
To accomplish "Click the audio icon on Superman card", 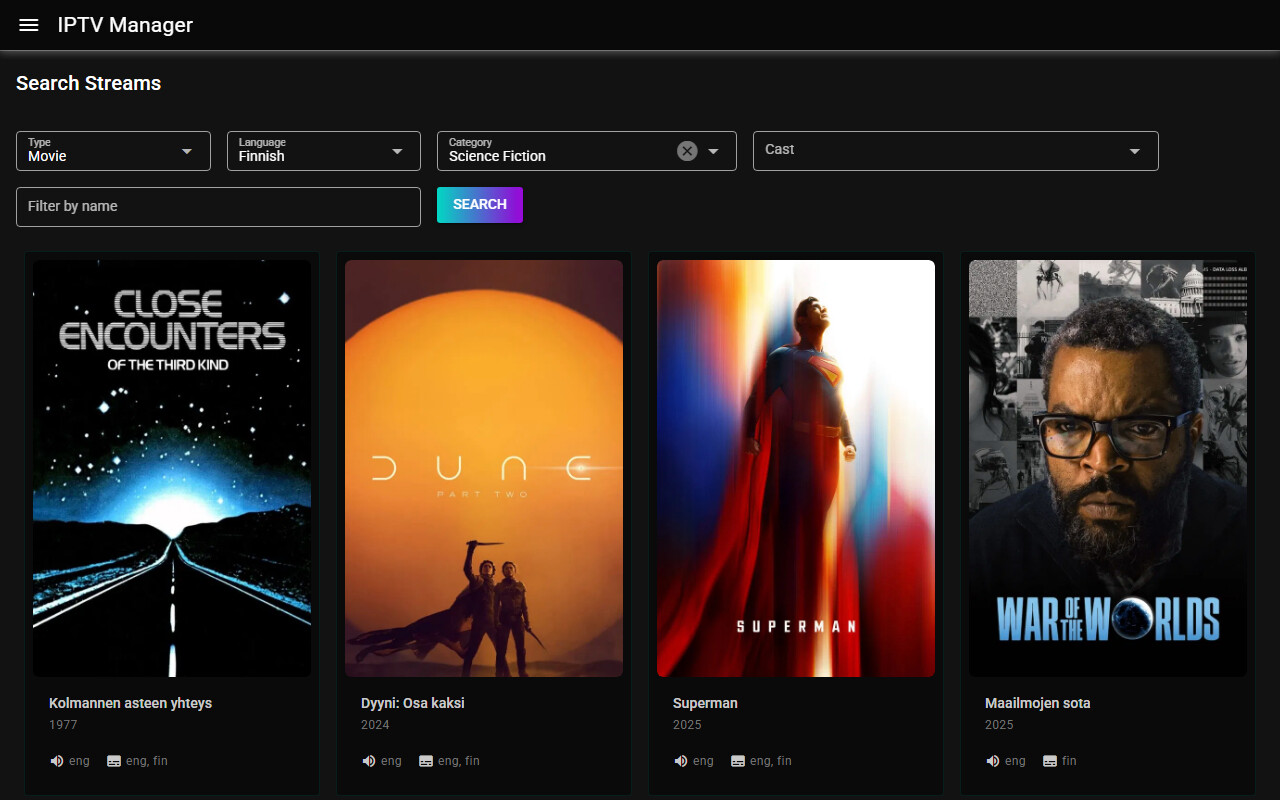I will (681, 761).
